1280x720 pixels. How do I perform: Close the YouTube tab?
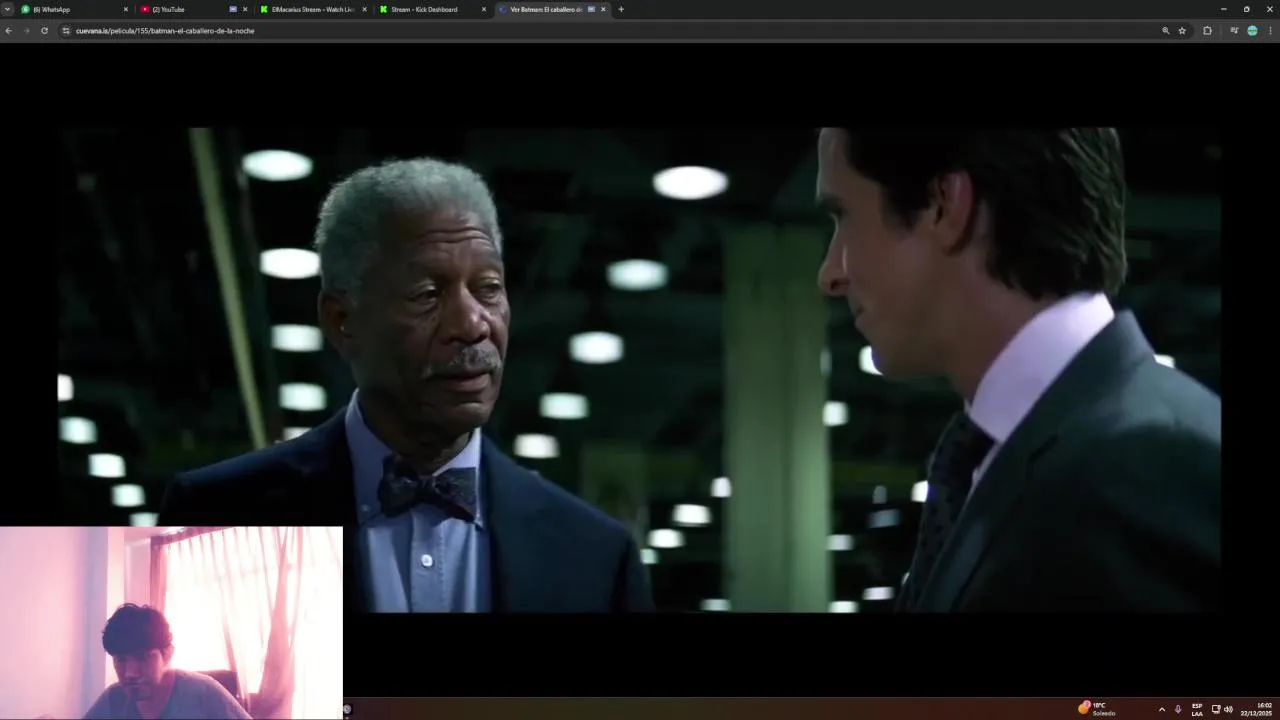click(245, 9)
